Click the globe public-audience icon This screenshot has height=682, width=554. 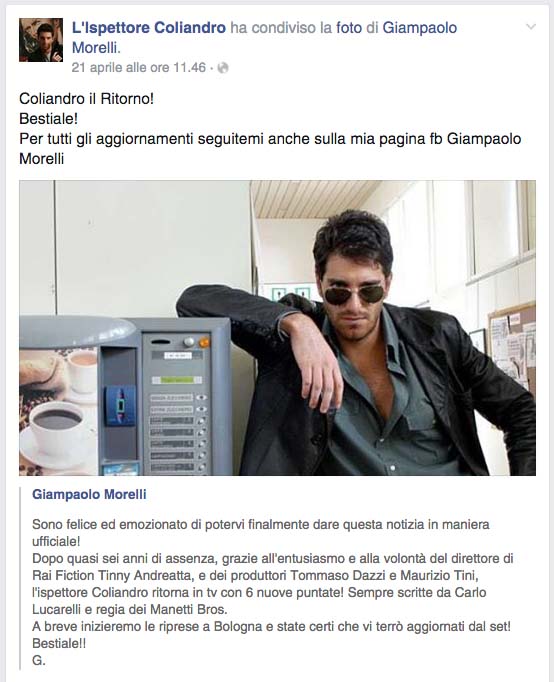223,68
